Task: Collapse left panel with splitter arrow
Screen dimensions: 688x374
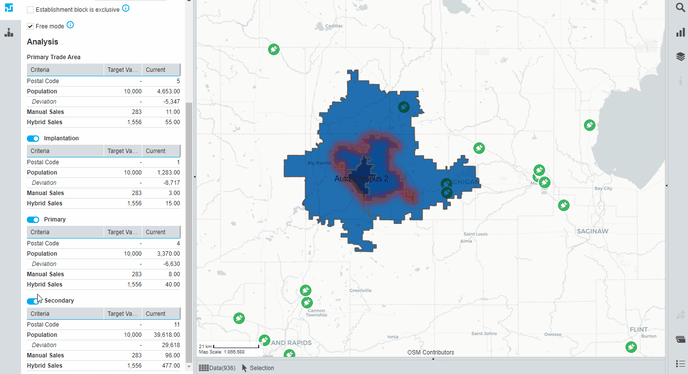Action: (194, 176)
